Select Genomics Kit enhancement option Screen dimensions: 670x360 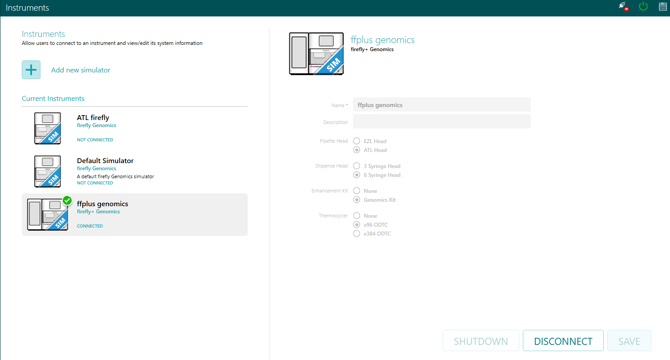[x=356, y=199]
